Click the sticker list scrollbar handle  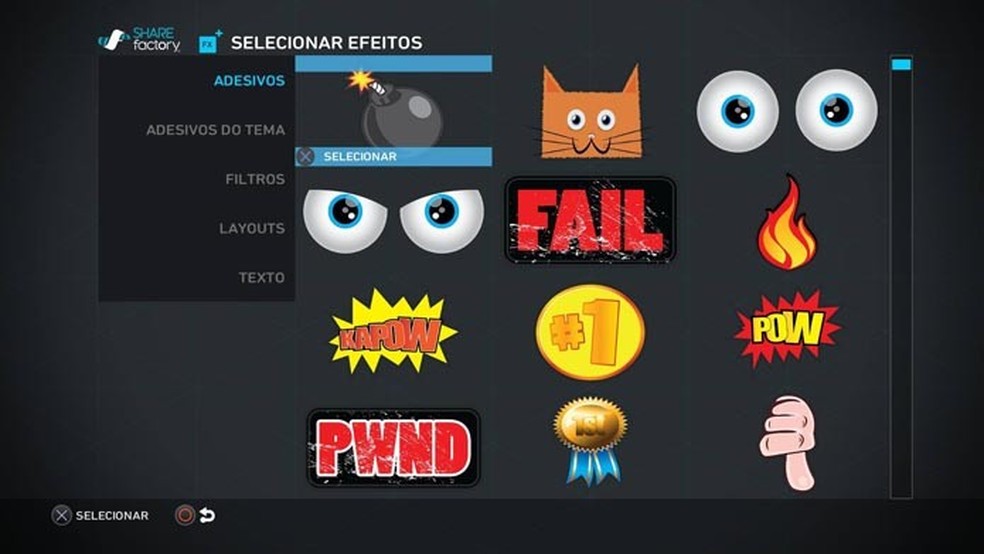(x=901, y=64)
